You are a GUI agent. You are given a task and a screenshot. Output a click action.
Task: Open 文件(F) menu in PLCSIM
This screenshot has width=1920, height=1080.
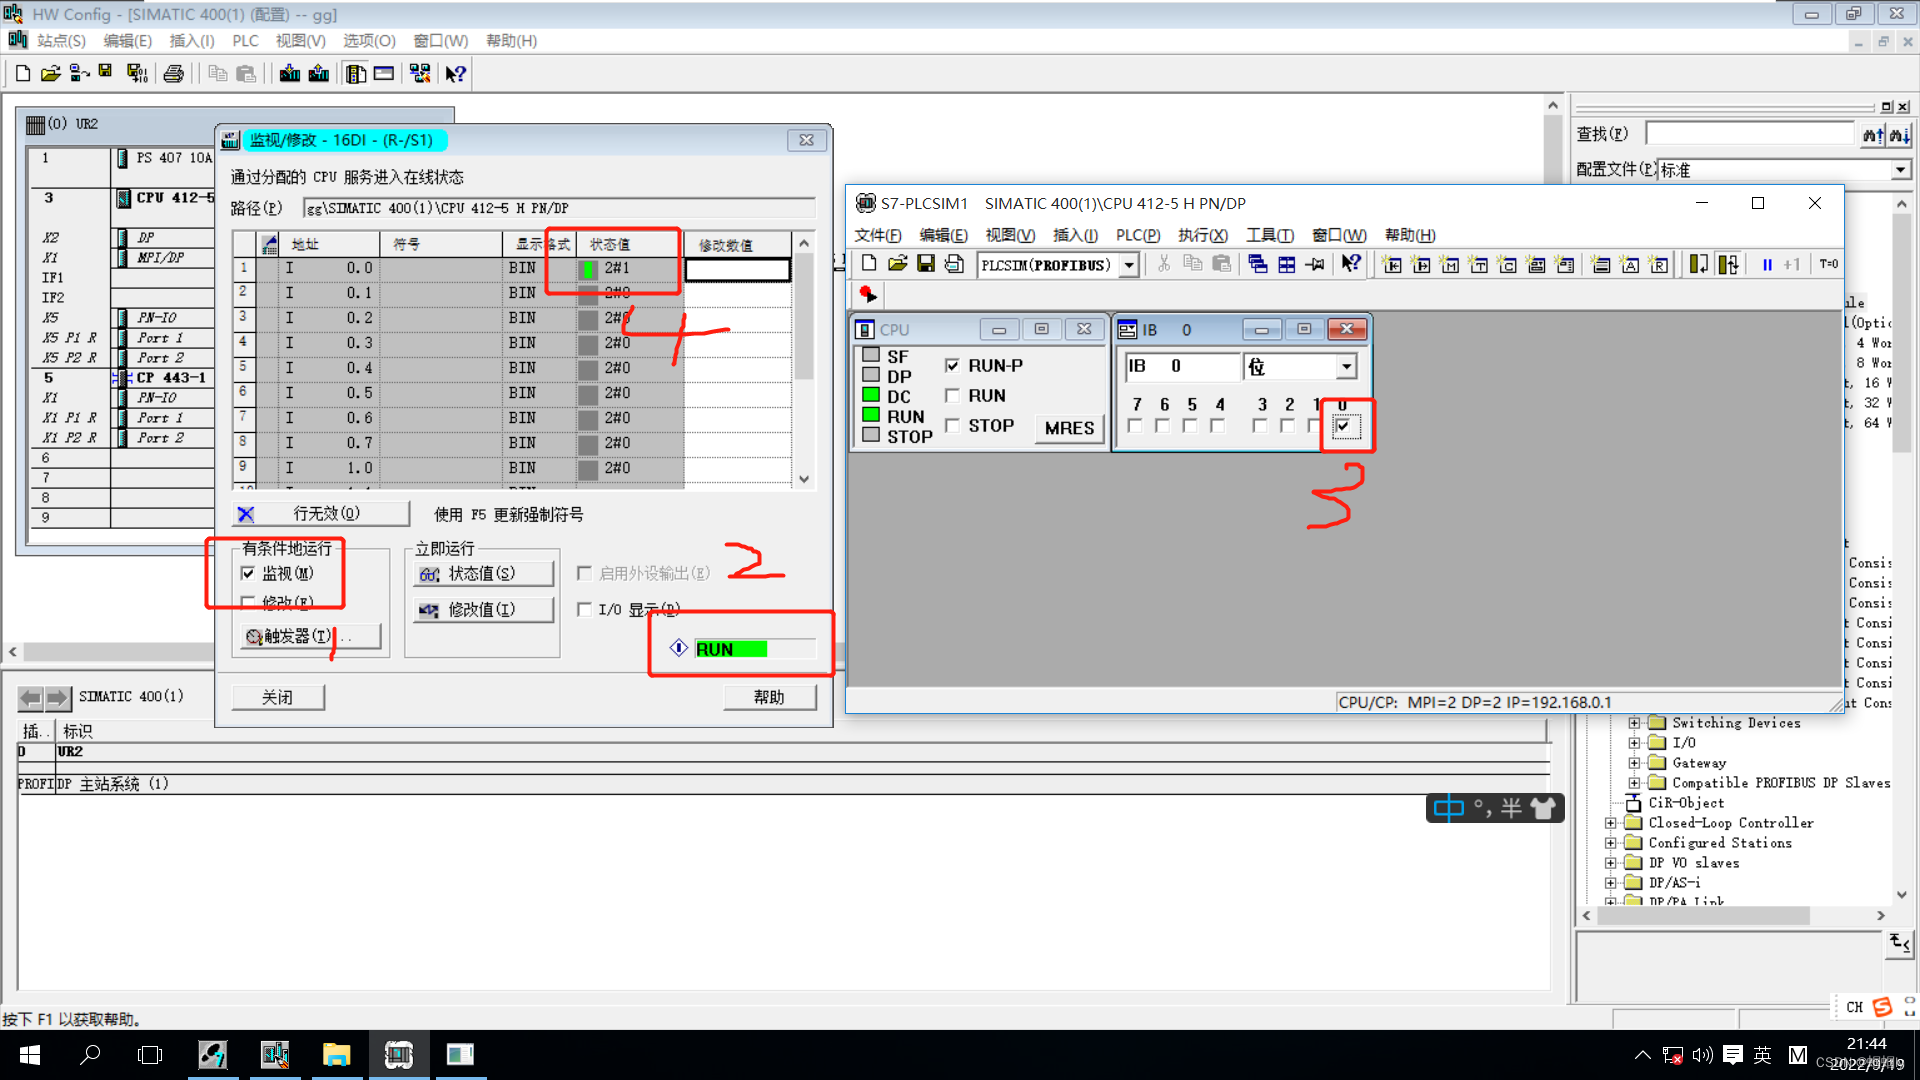pyautogui.click(x=878, y=235)
